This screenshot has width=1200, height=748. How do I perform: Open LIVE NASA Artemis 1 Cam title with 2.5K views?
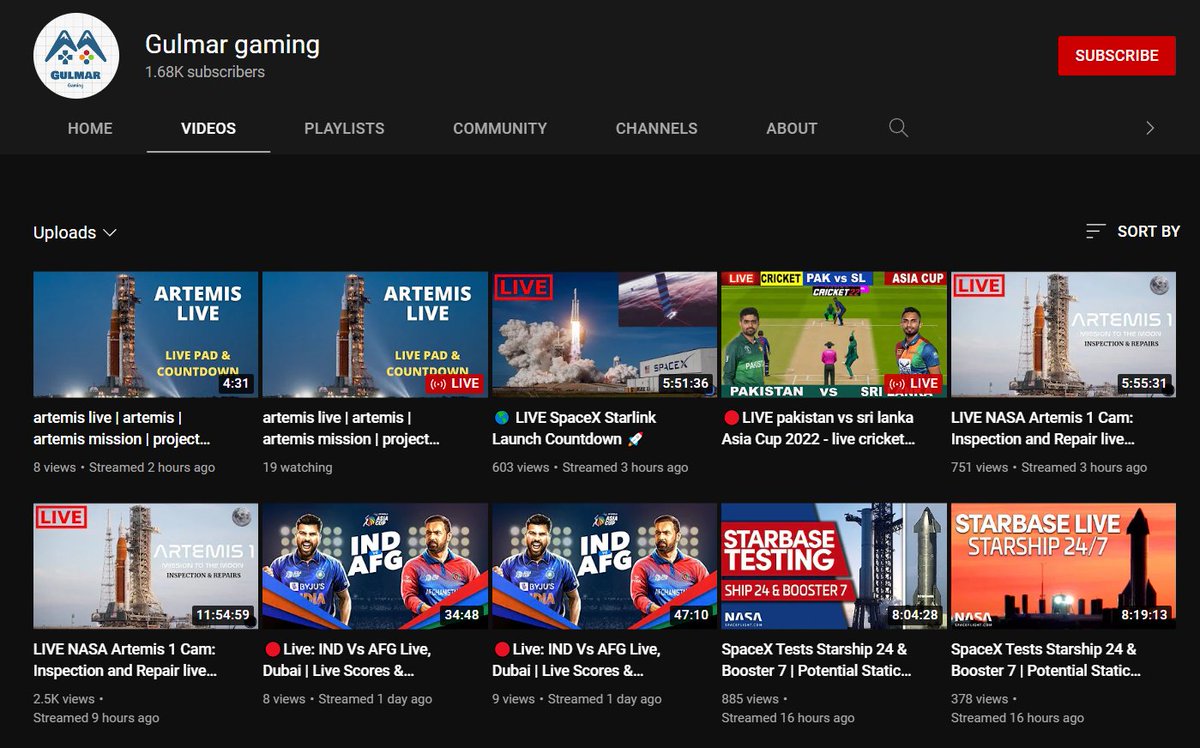pos(125,660)
